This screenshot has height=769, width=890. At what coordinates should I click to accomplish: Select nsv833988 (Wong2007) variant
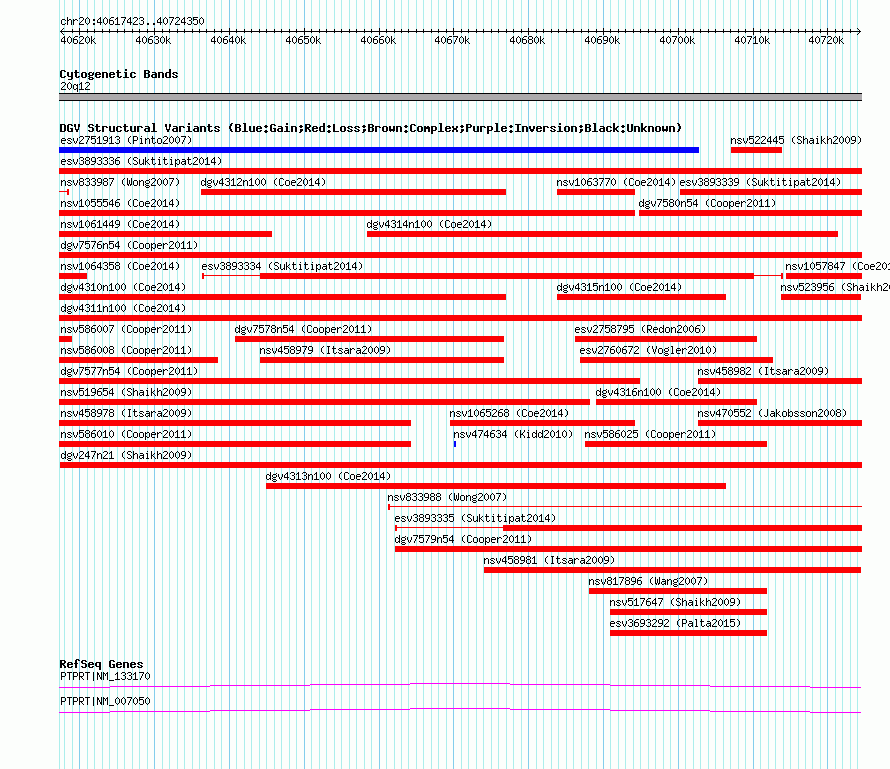point(447,497)
